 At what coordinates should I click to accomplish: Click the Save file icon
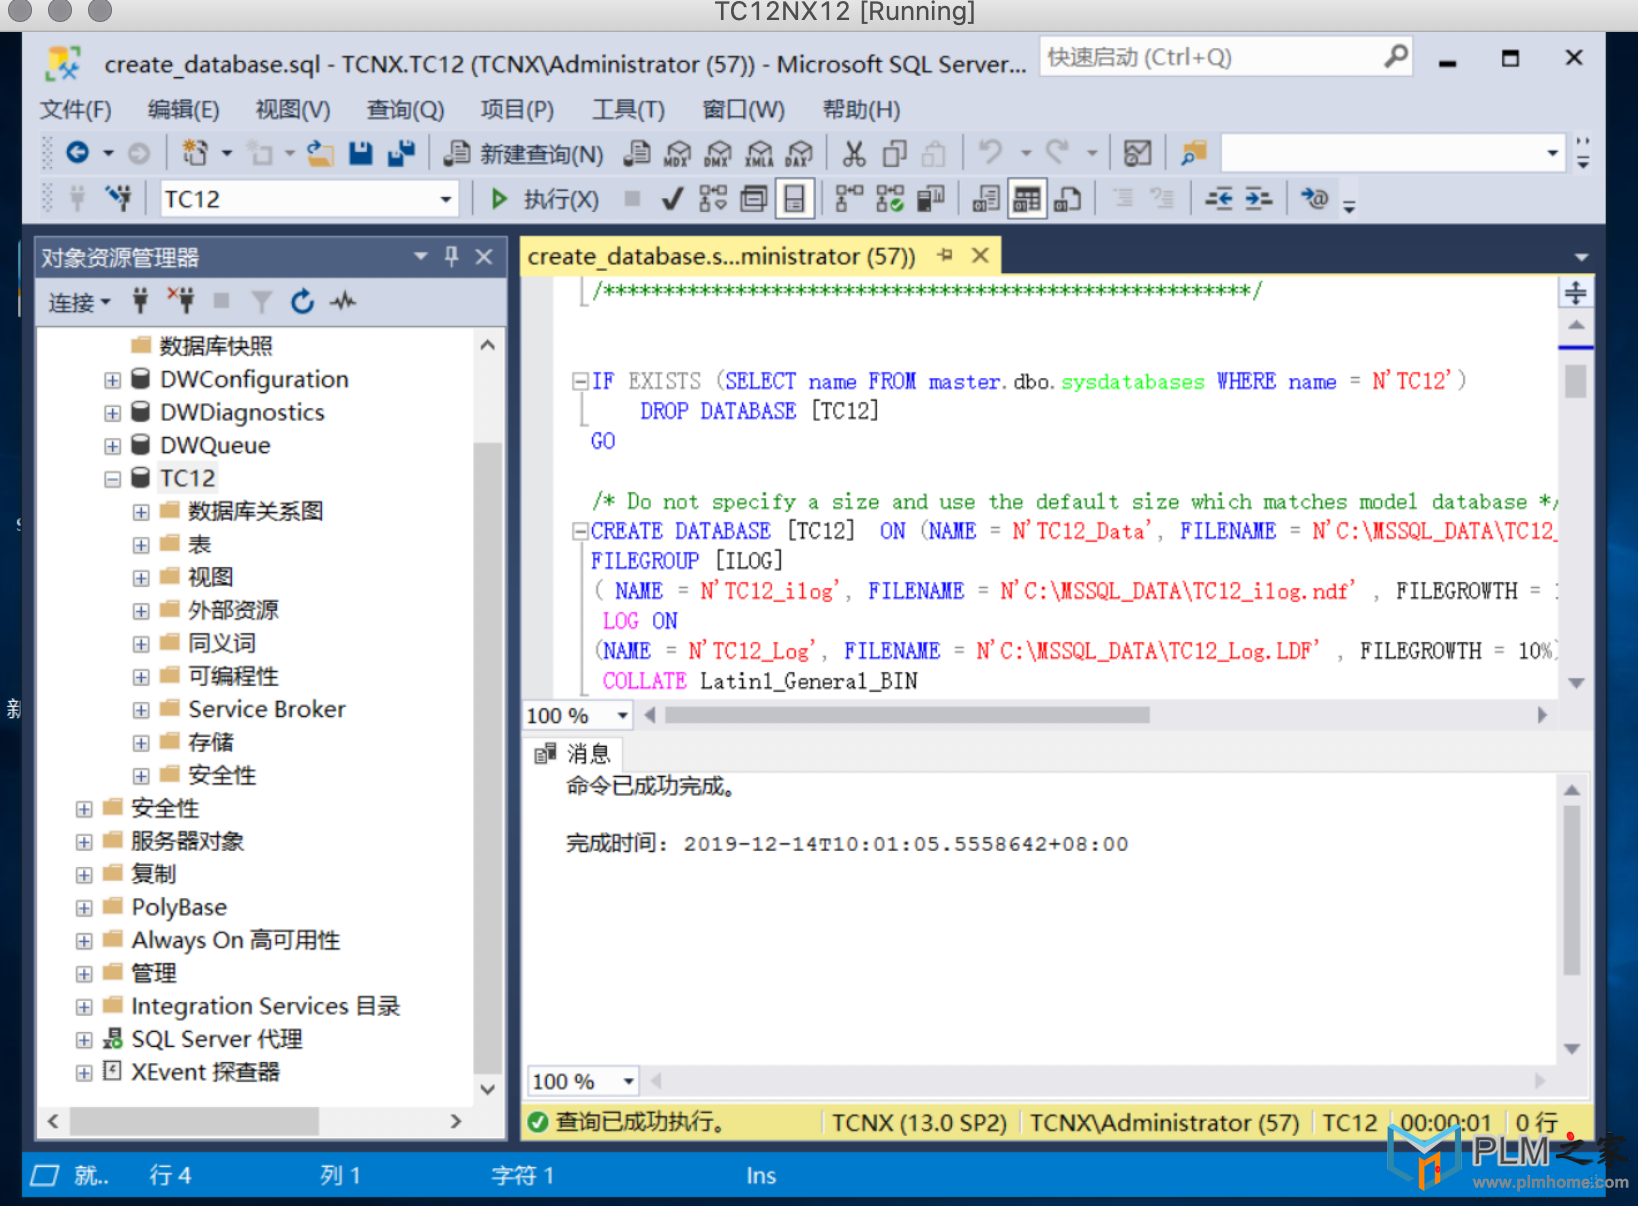pyautogui.click(x=360, y=153)
